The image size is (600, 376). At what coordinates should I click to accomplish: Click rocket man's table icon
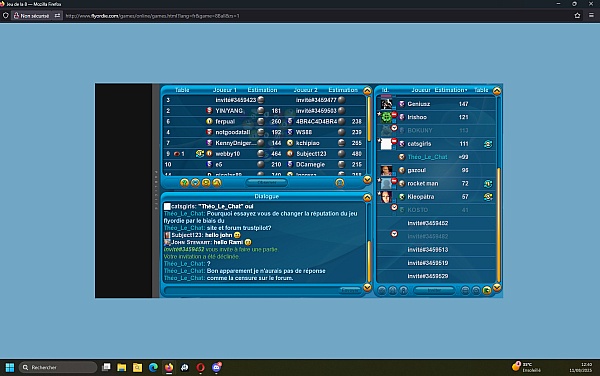tap(488, 184)
